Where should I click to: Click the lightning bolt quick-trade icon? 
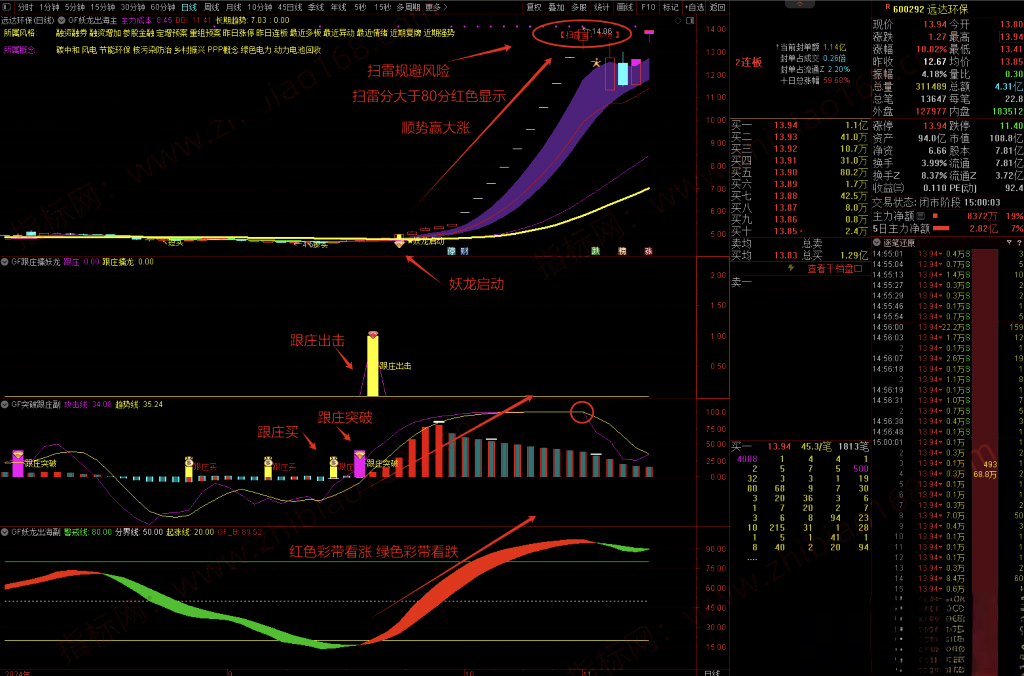tap(793, 268)
